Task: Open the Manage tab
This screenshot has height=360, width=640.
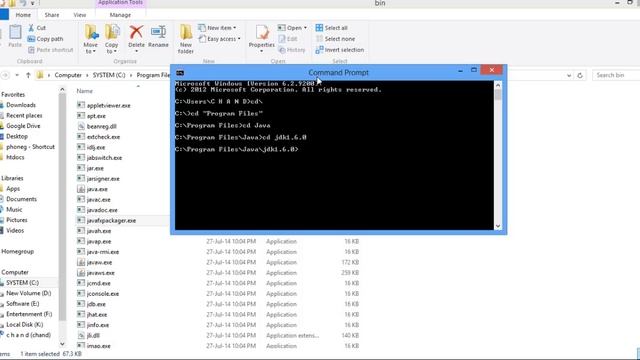Action: point(120,15)
